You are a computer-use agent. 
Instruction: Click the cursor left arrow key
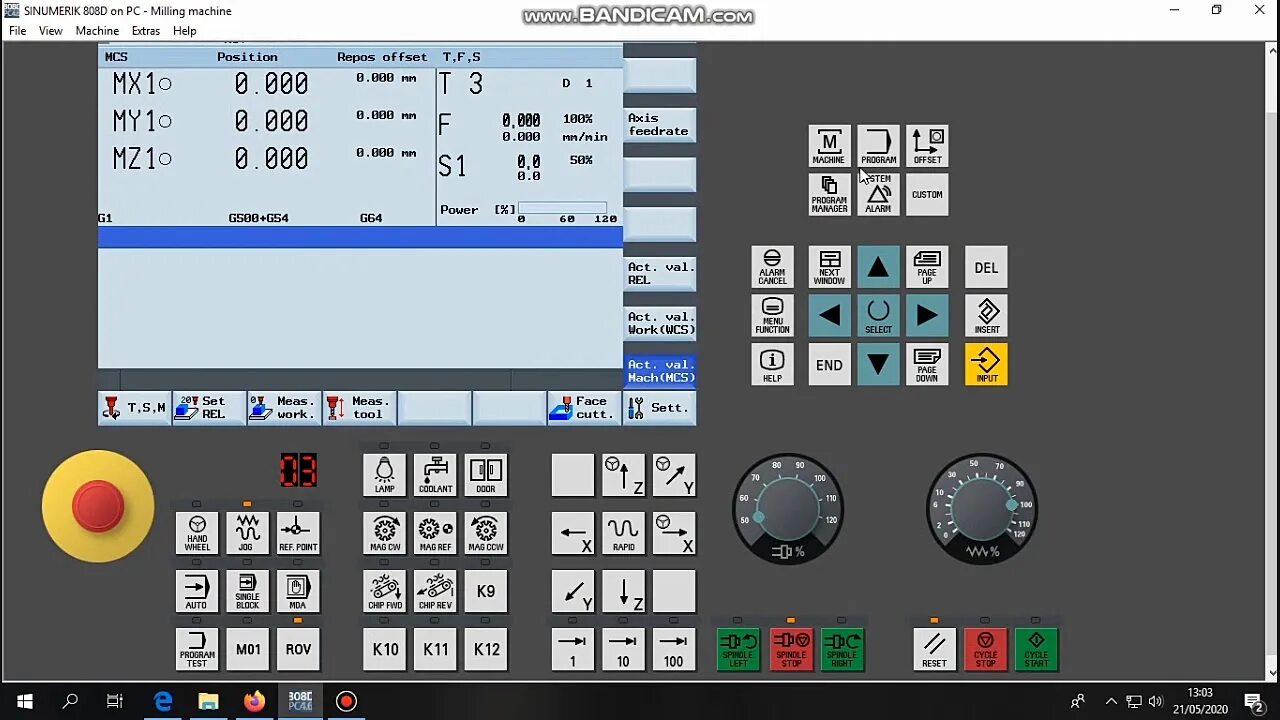click(829, 316)
